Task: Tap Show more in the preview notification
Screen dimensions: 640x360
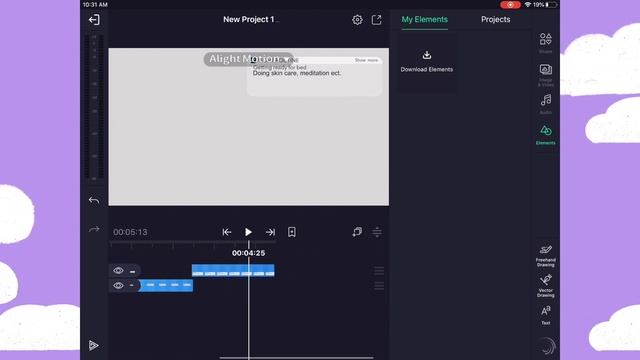Action: click(x=366, y=60)
